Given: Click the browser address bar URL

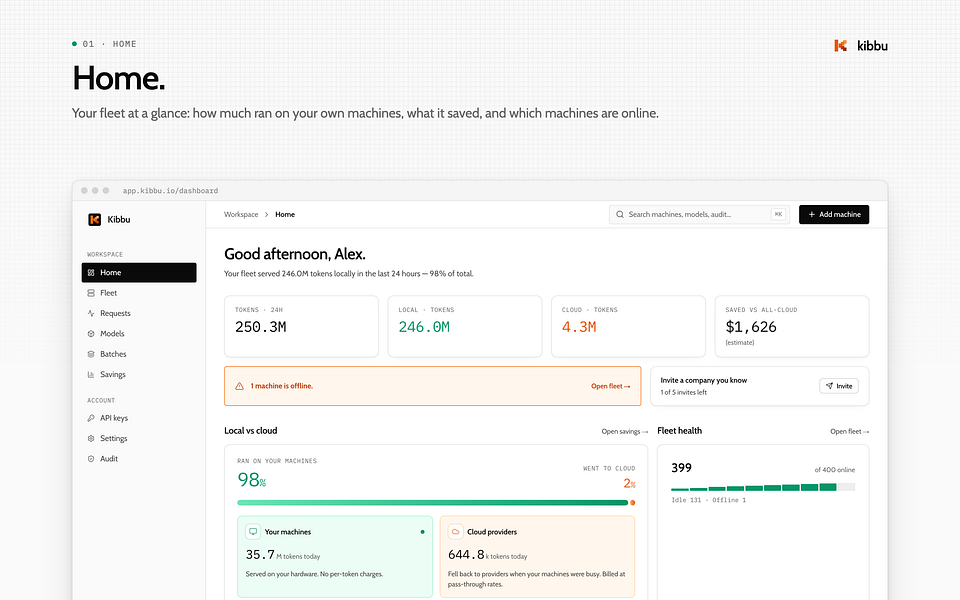Looking at the screenshot, I should [x=170, y=191].
